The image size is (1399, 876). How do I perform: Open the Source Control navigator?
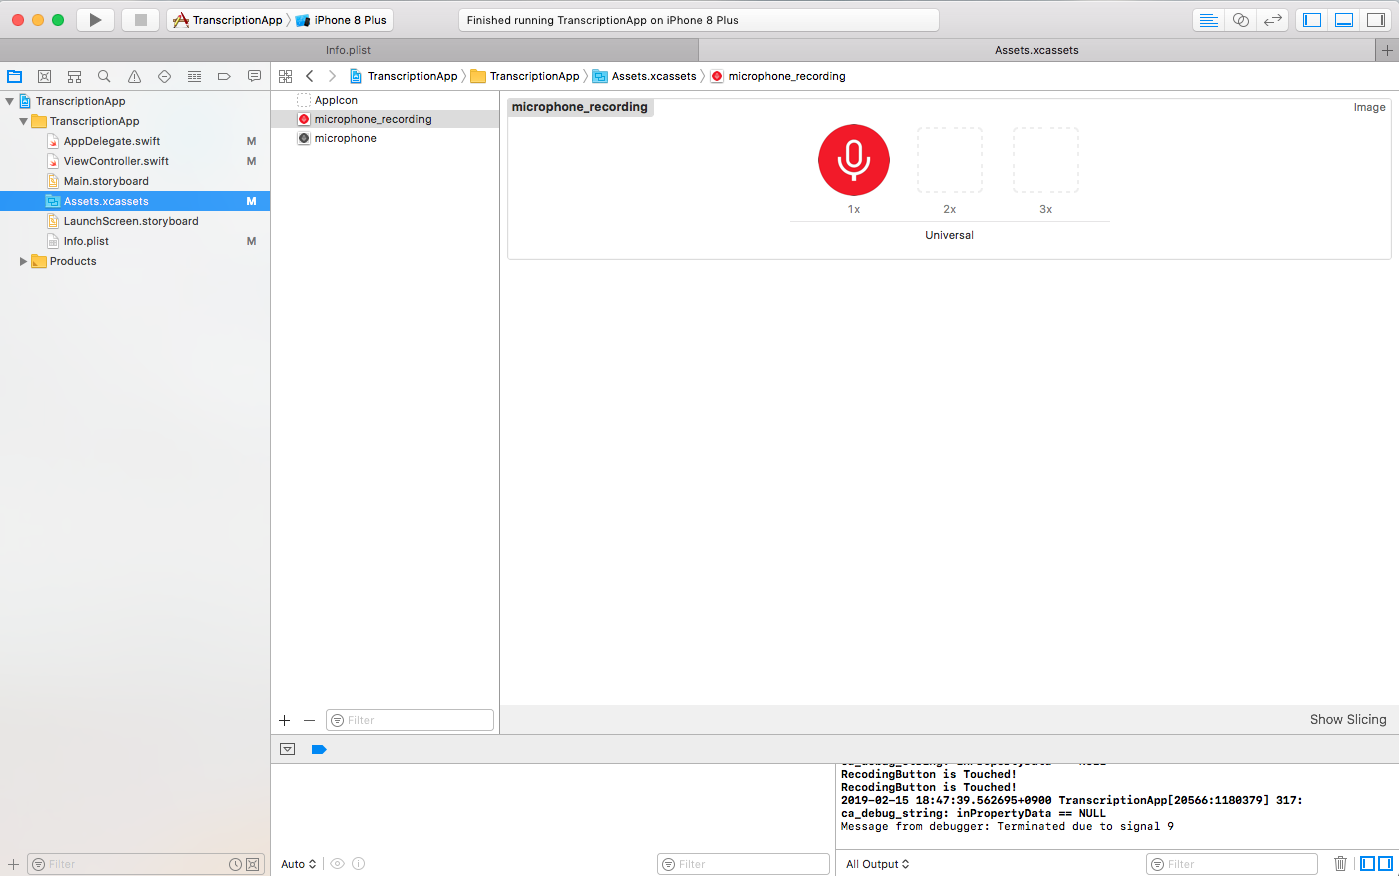(44, 76)
